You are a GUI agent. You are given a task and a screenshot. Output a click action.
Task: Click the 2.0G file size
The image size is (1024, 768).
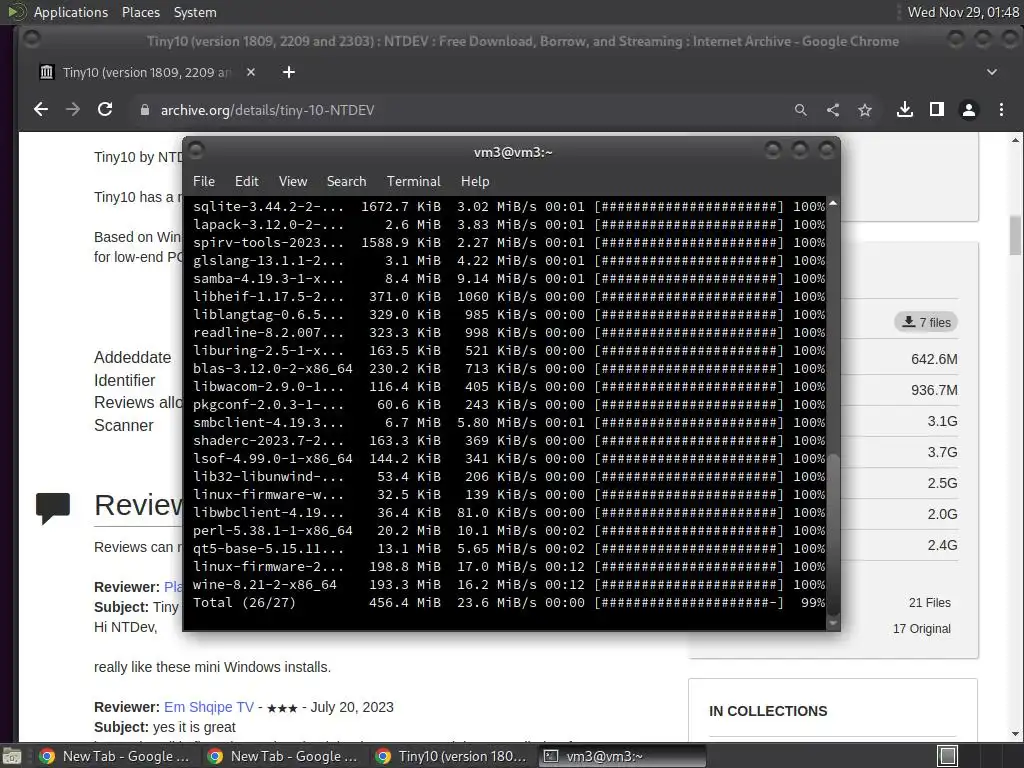(942, 514)
